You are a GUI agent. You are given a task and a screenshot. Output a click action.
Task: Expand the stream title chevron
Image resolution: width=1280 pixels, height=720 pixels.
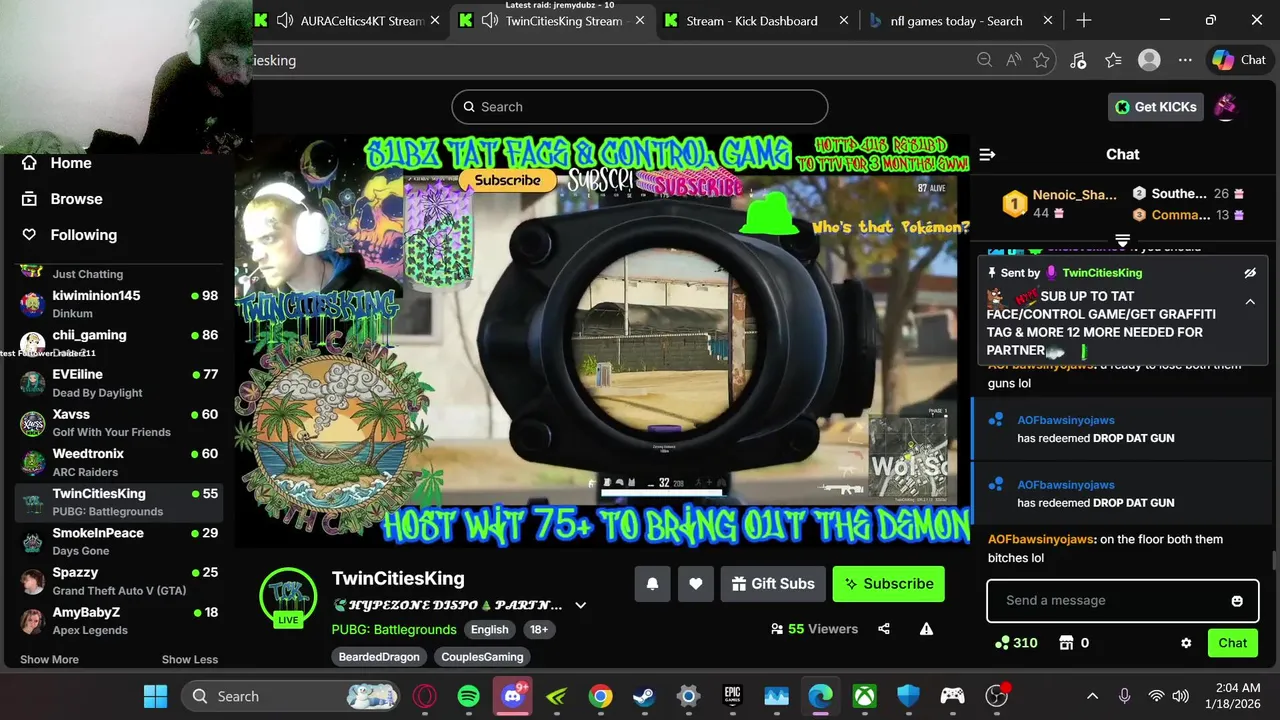coord(580,605)
